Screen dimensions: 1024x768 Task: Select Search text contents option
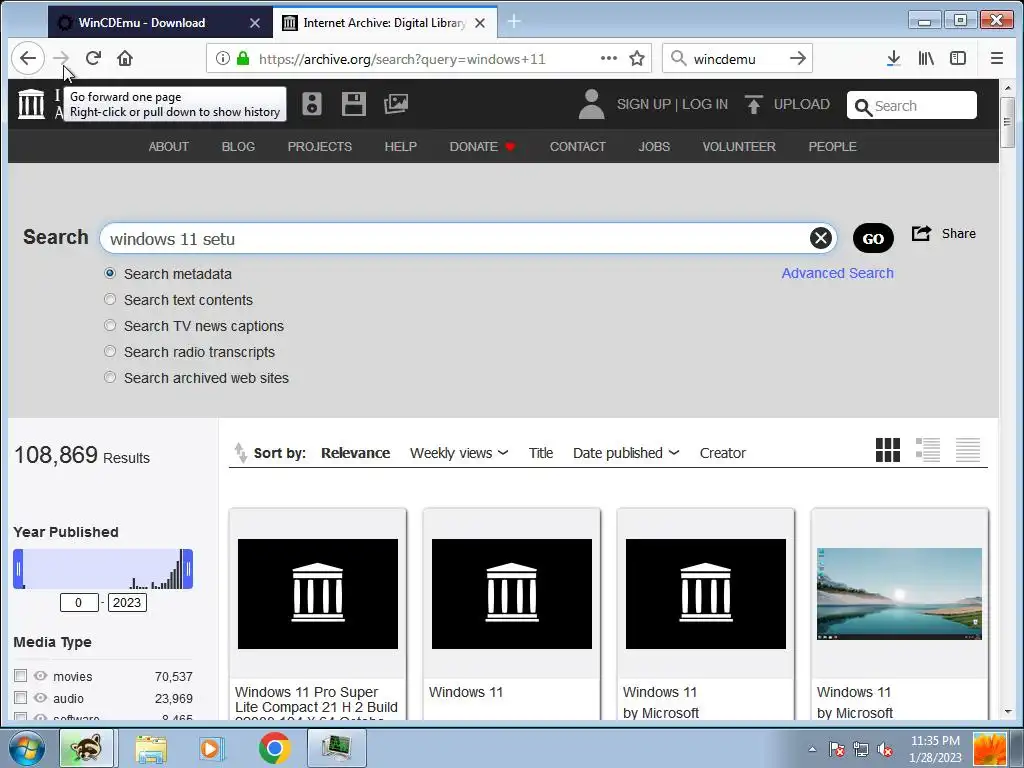[x=110, y=299]
